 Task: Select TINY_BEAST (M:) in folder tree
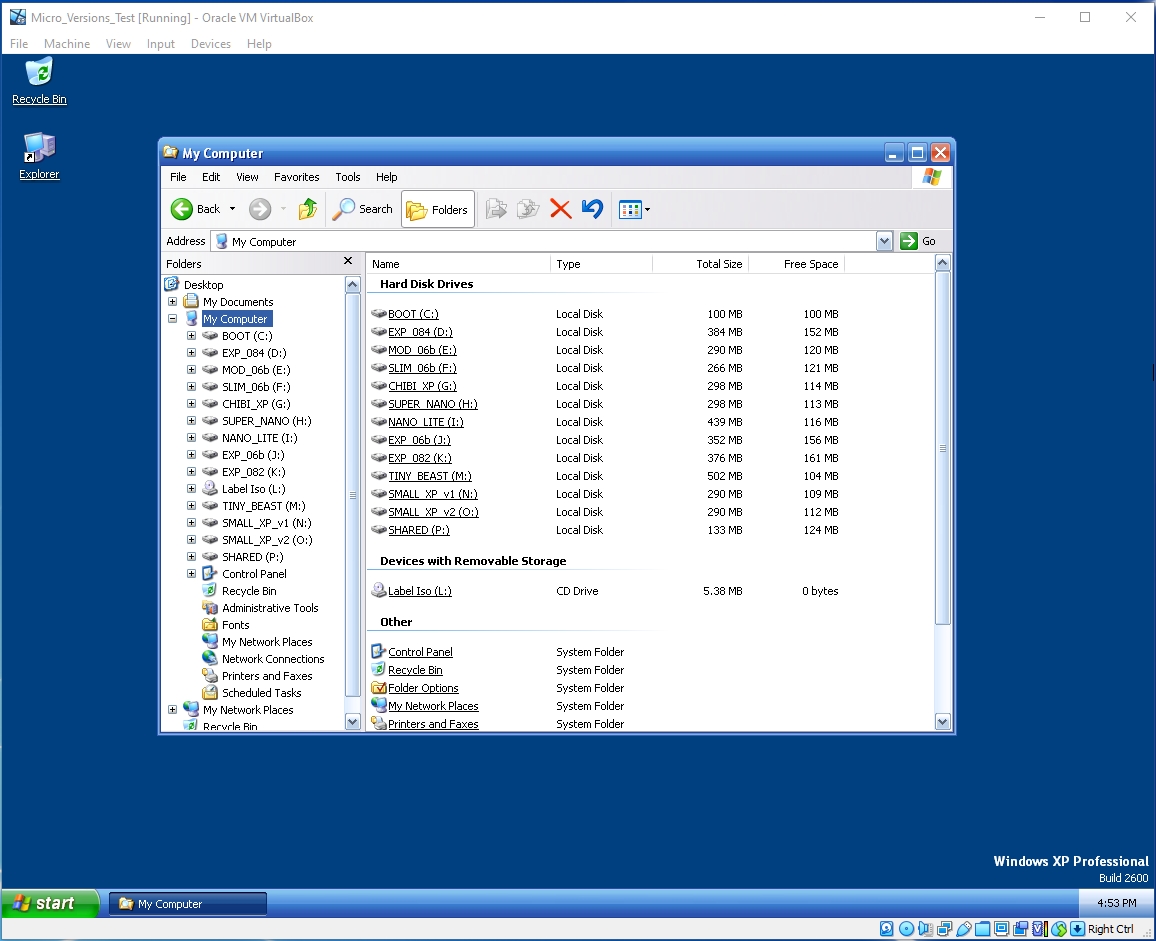[x=263, y=506]
